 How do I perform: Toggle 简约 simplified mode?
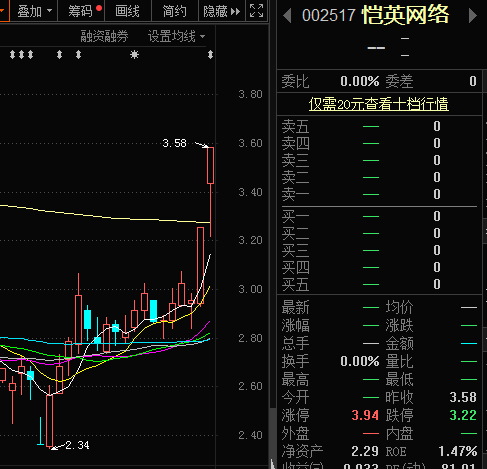click(x=175, y=11)
